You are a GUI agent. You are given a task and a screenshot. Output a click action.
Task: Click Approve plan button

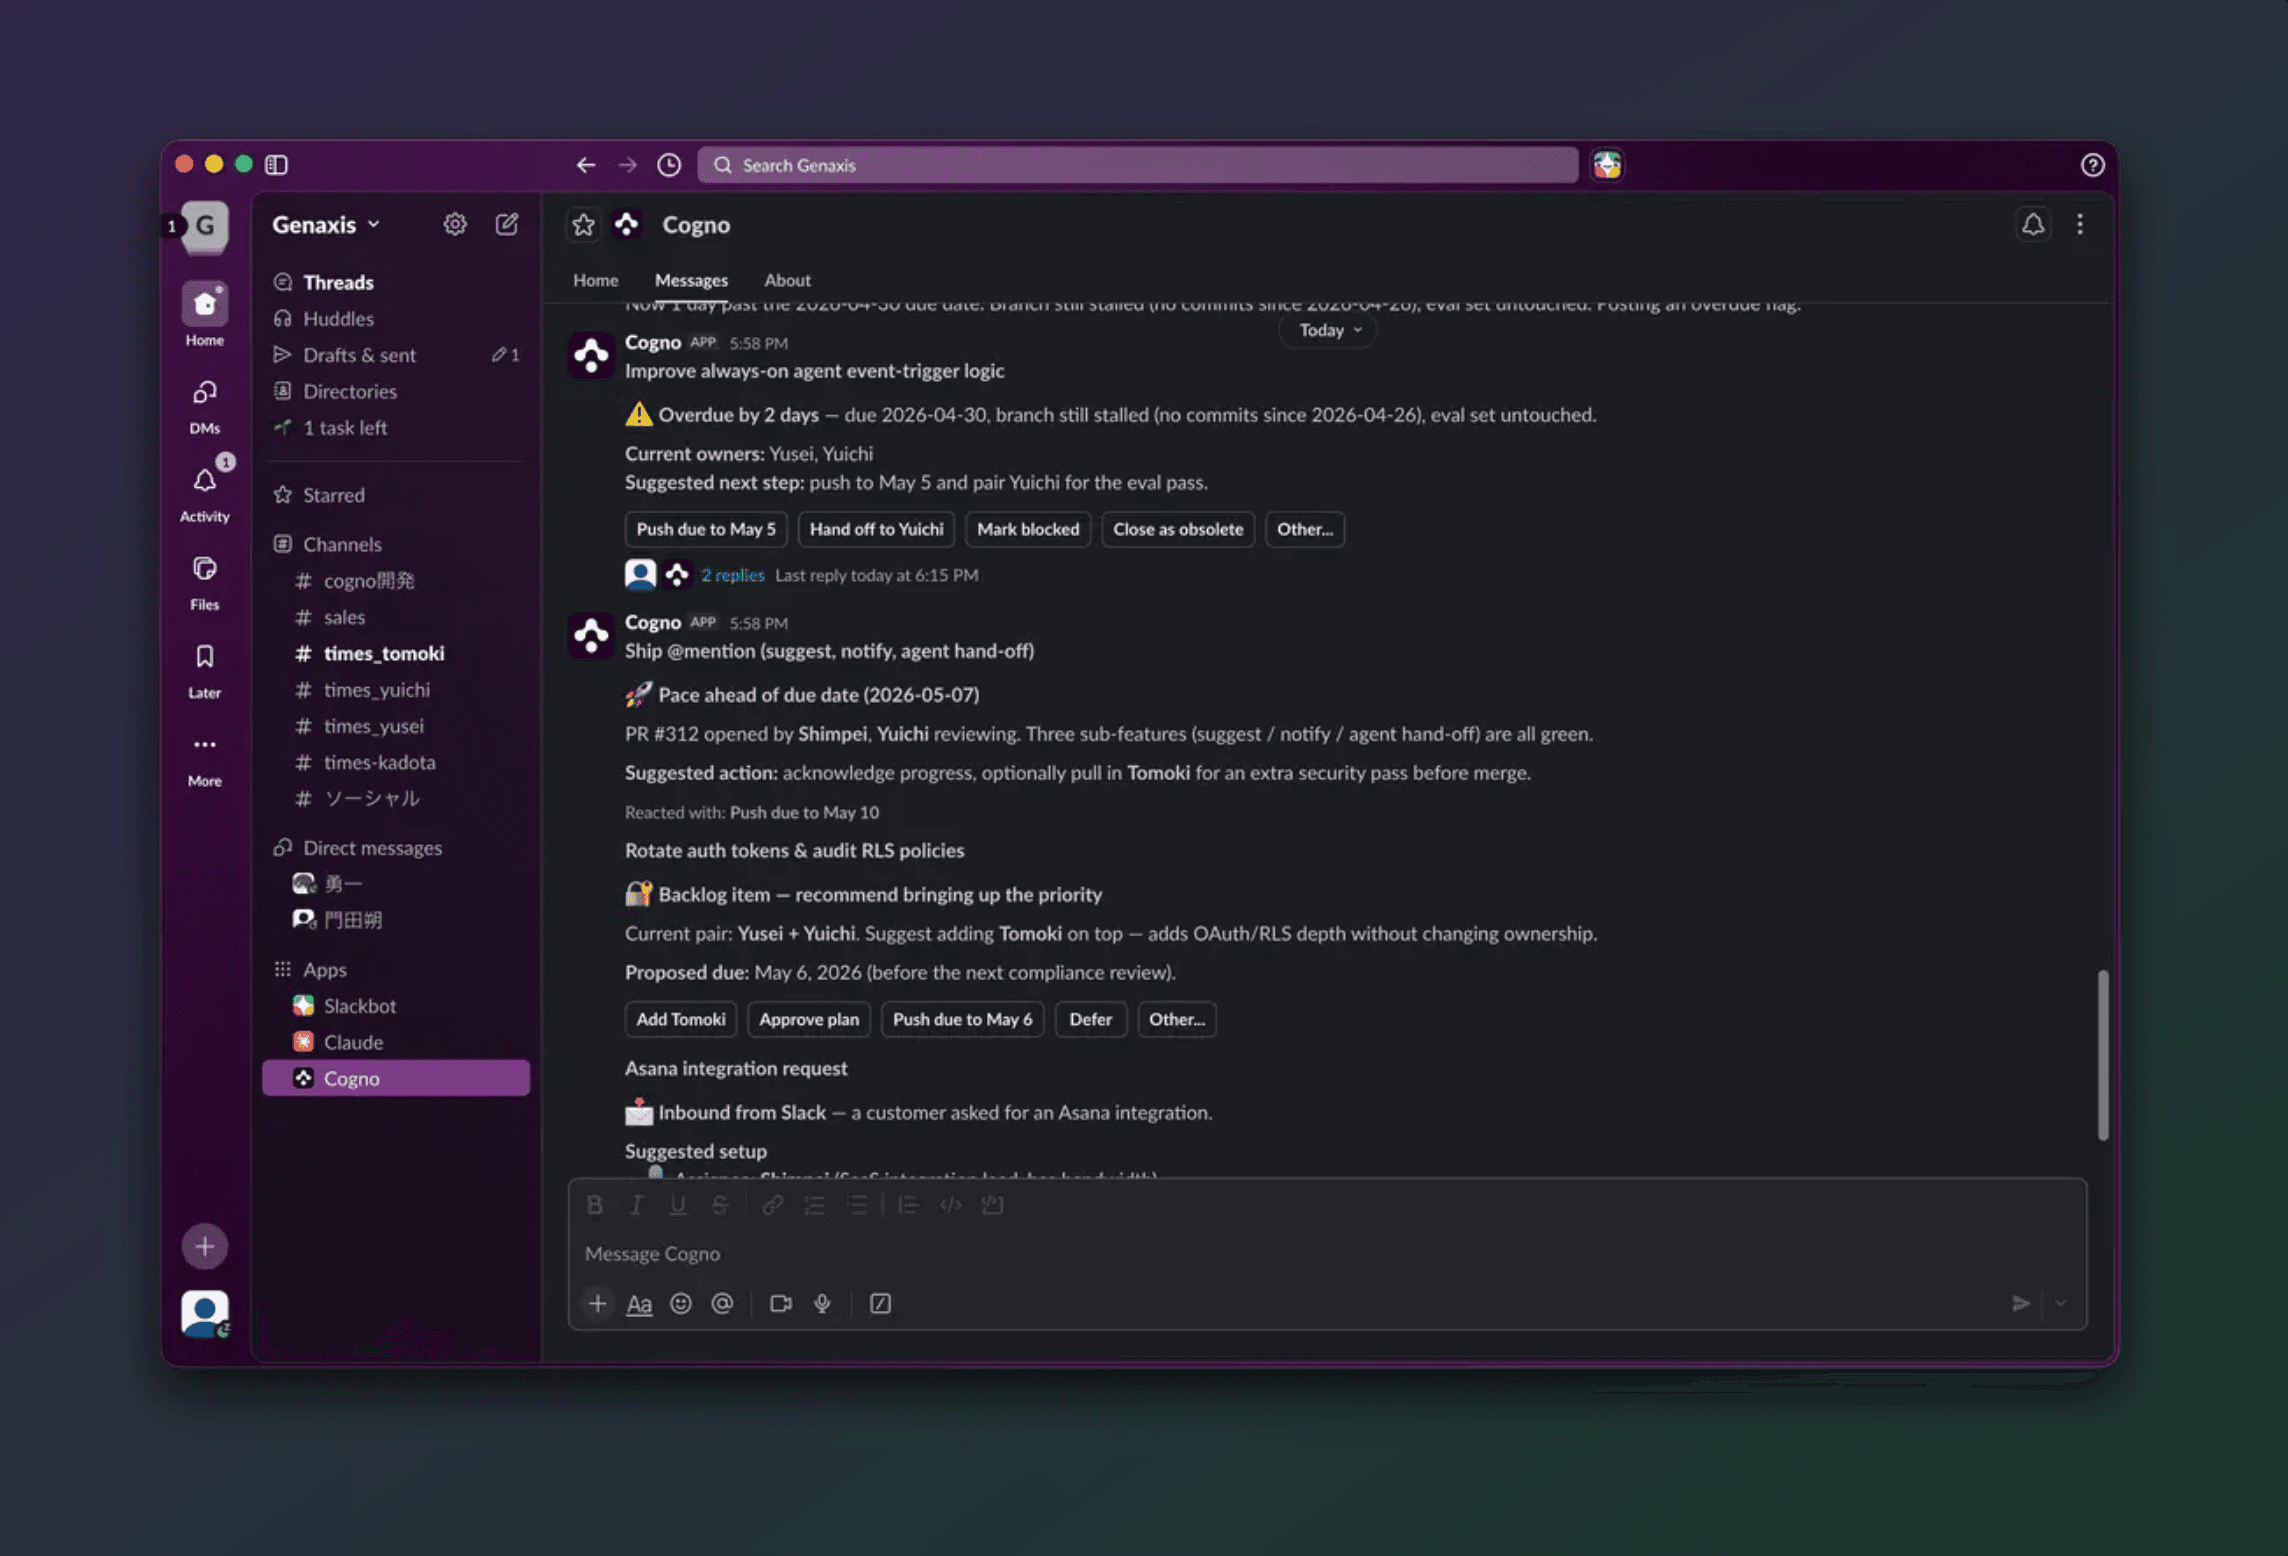(x=809, y=1019)
